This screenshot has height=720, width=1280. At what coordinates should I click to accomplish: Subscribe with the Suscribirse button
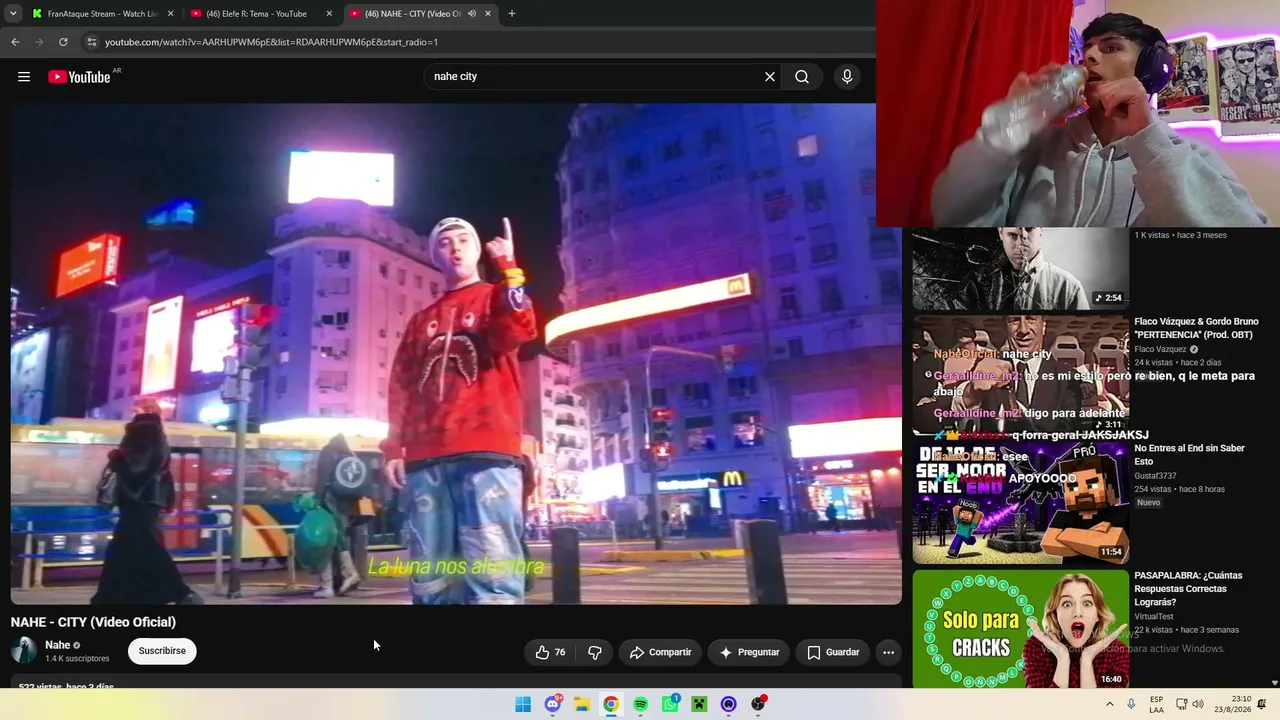coord(162,651)
